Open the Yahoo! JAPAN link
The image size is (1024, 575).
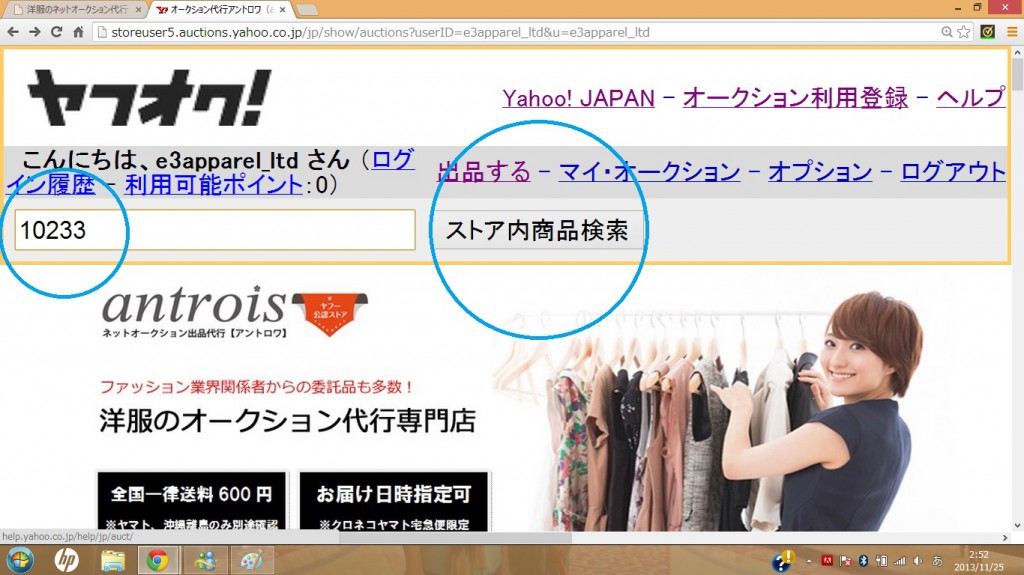tap(578, 98)
